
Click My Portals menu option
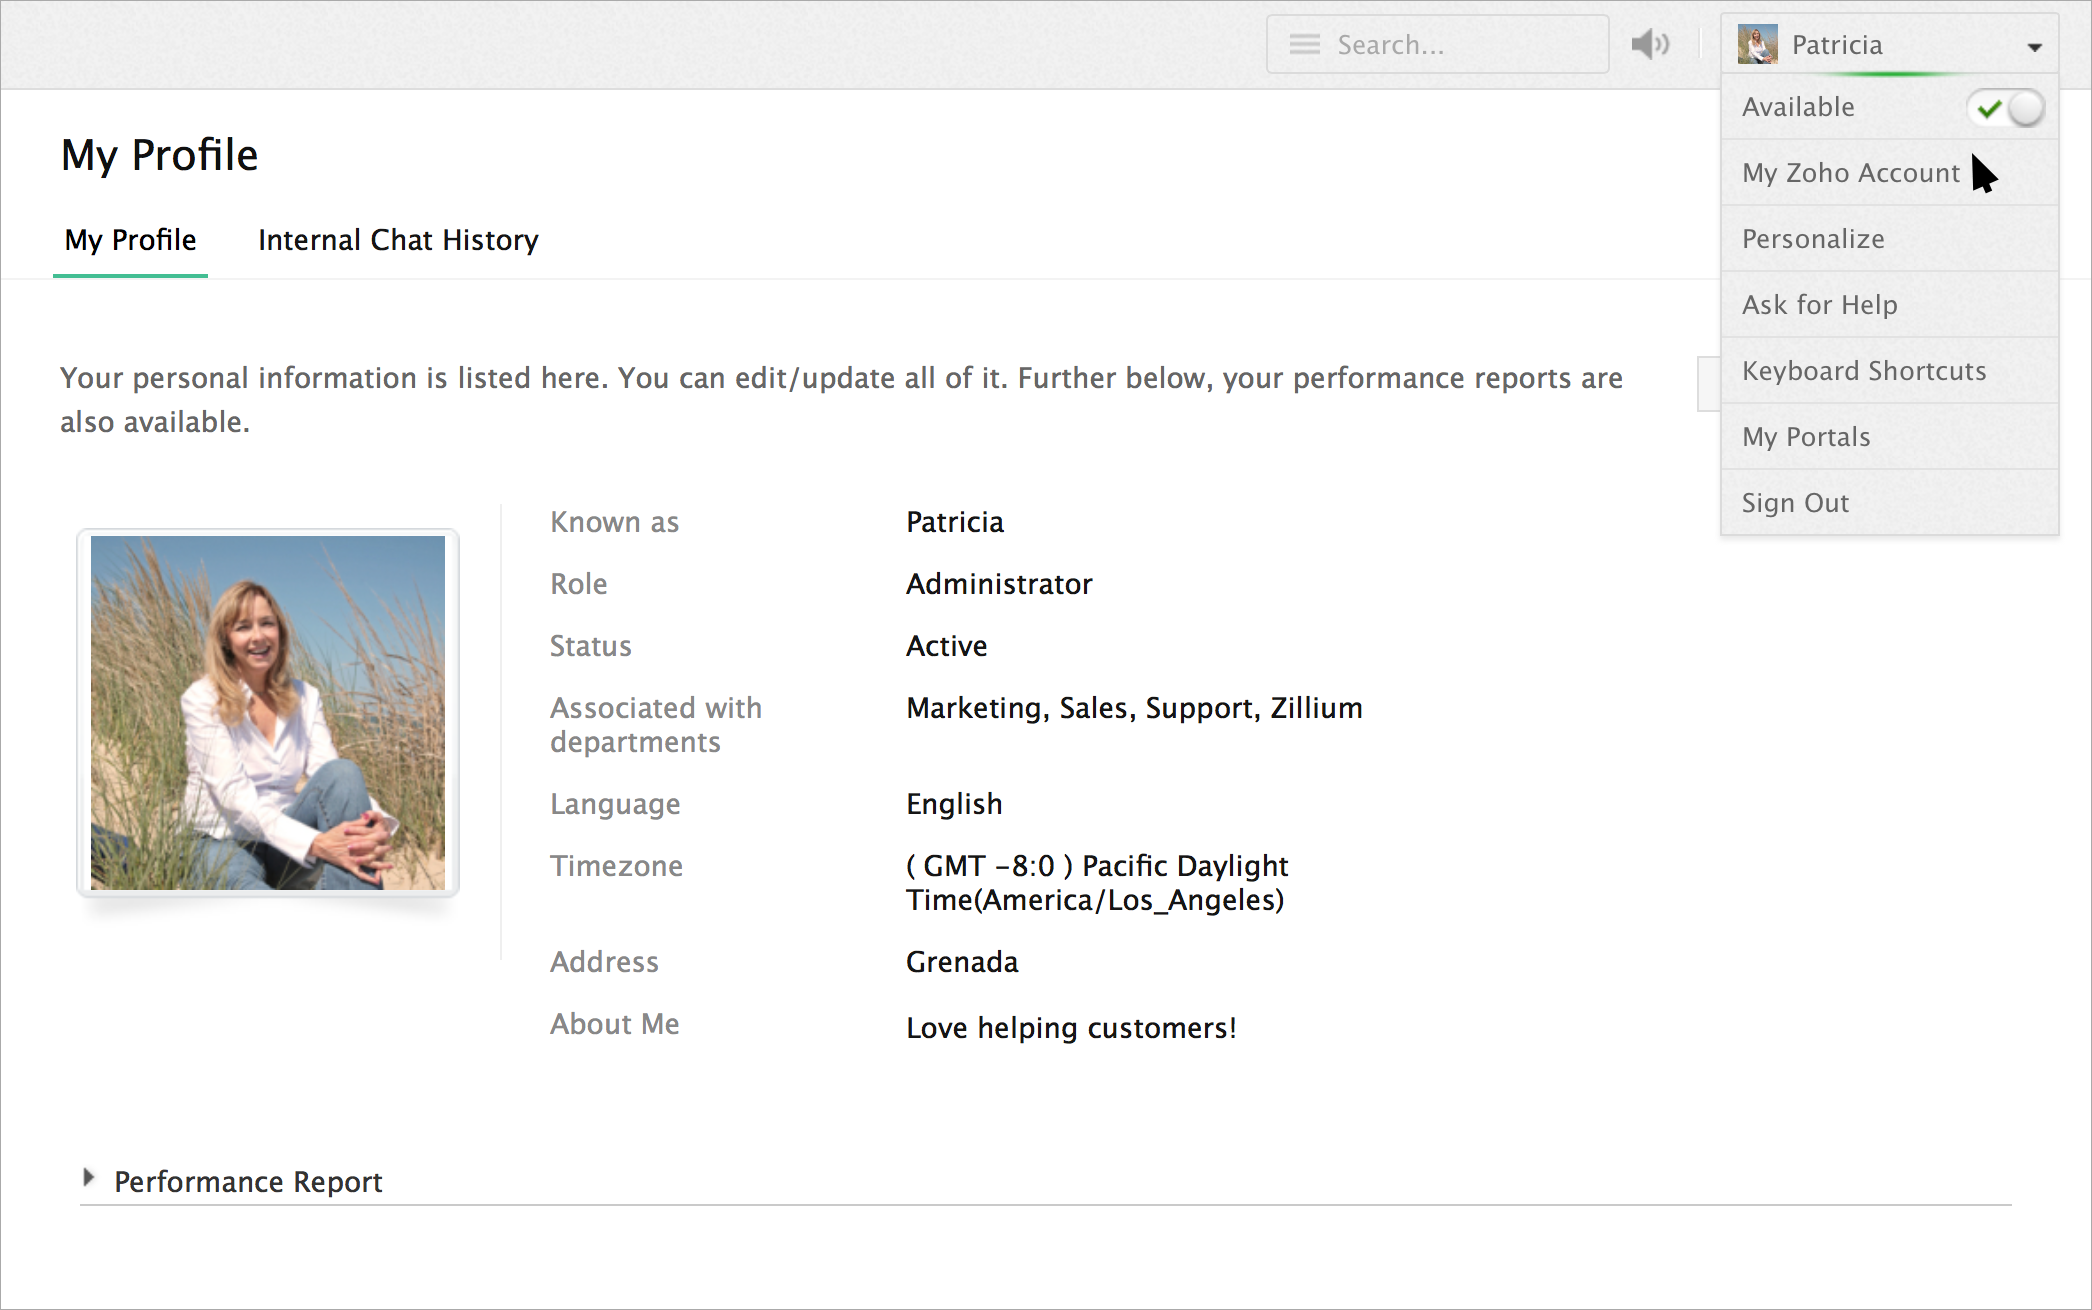click(x=1805, y=437)
